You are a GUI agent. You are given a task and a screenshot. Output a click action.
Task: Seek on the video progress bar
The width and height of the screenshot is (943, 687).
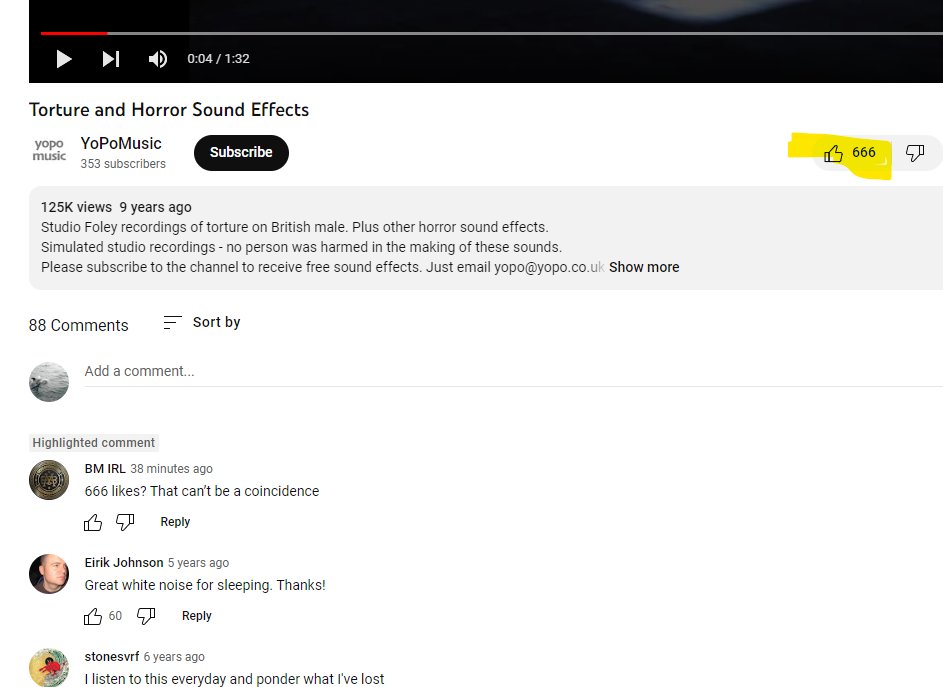click(491, 33)
